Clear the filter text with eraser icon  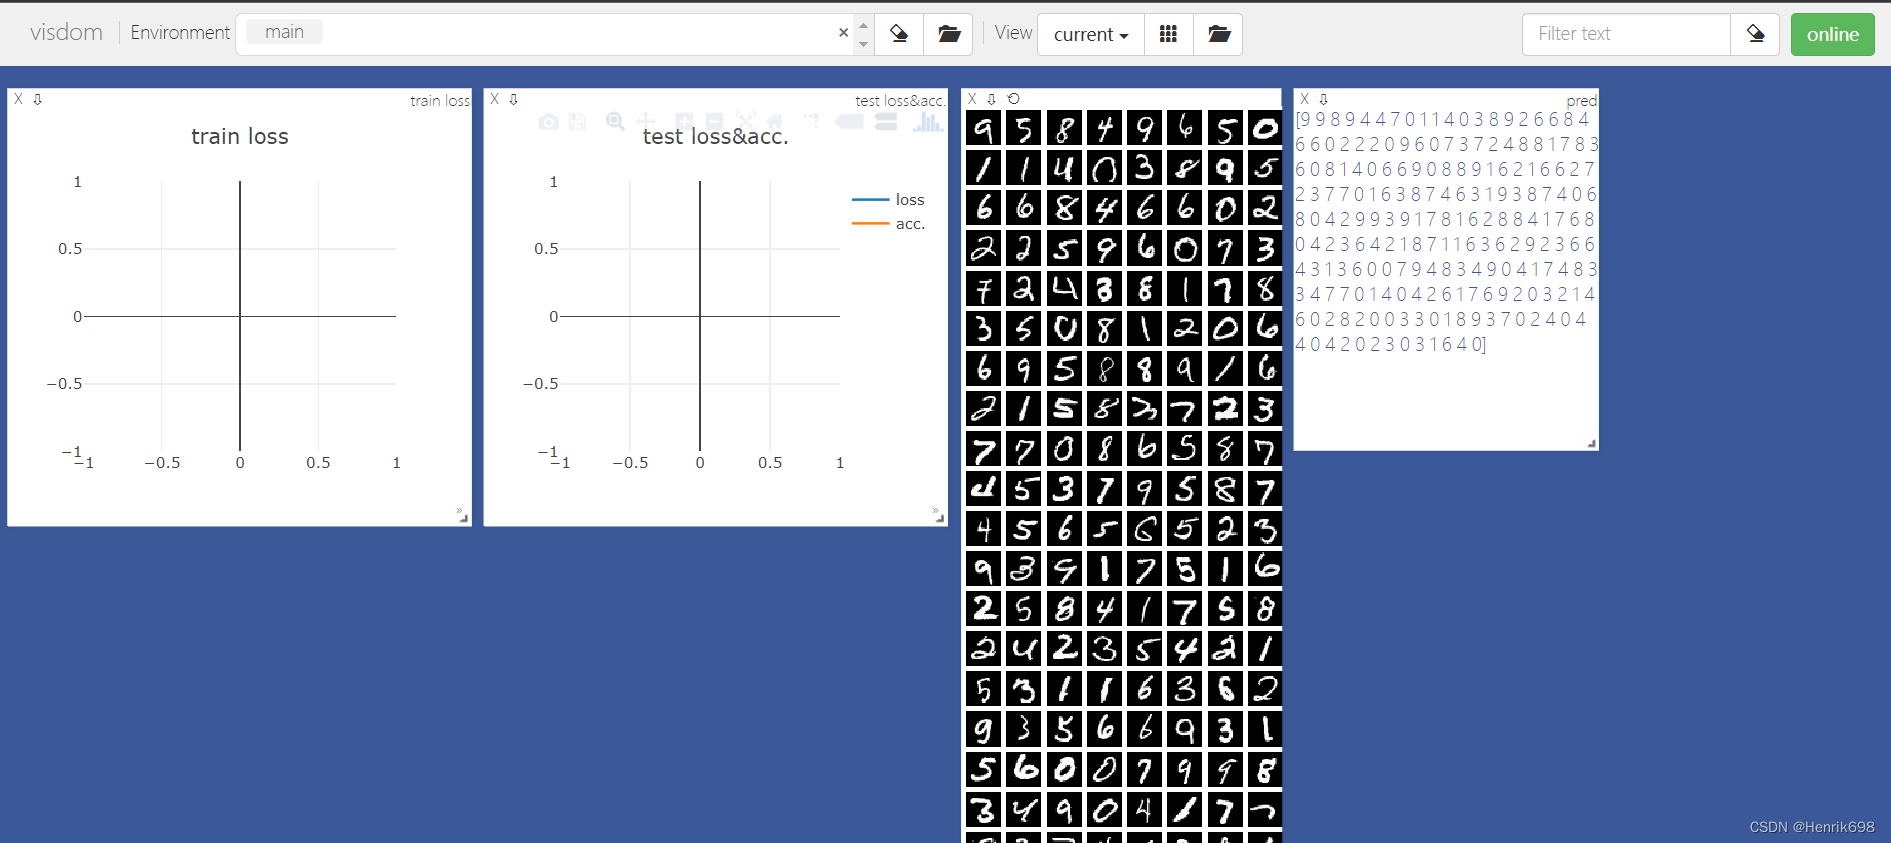click(x=1755, y=34)
